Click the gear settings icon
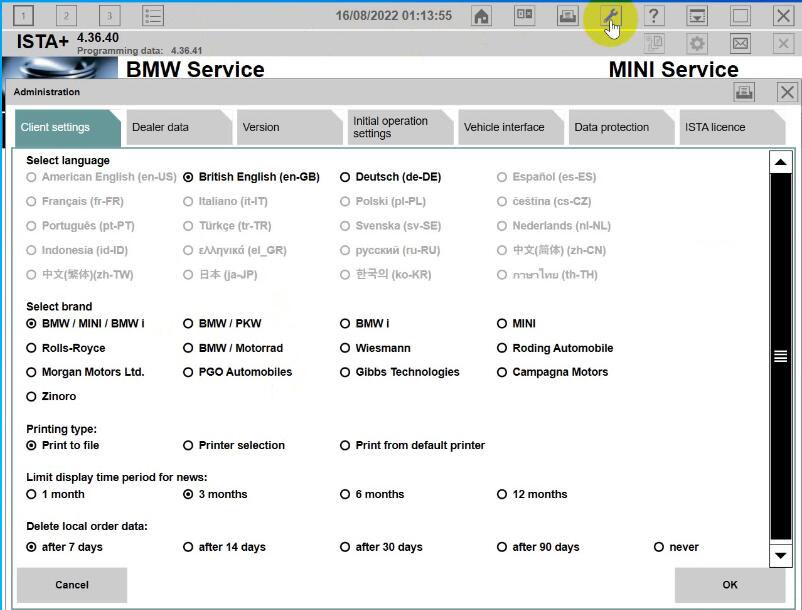This screenshot has height=610, width=802. pos(697,44)
